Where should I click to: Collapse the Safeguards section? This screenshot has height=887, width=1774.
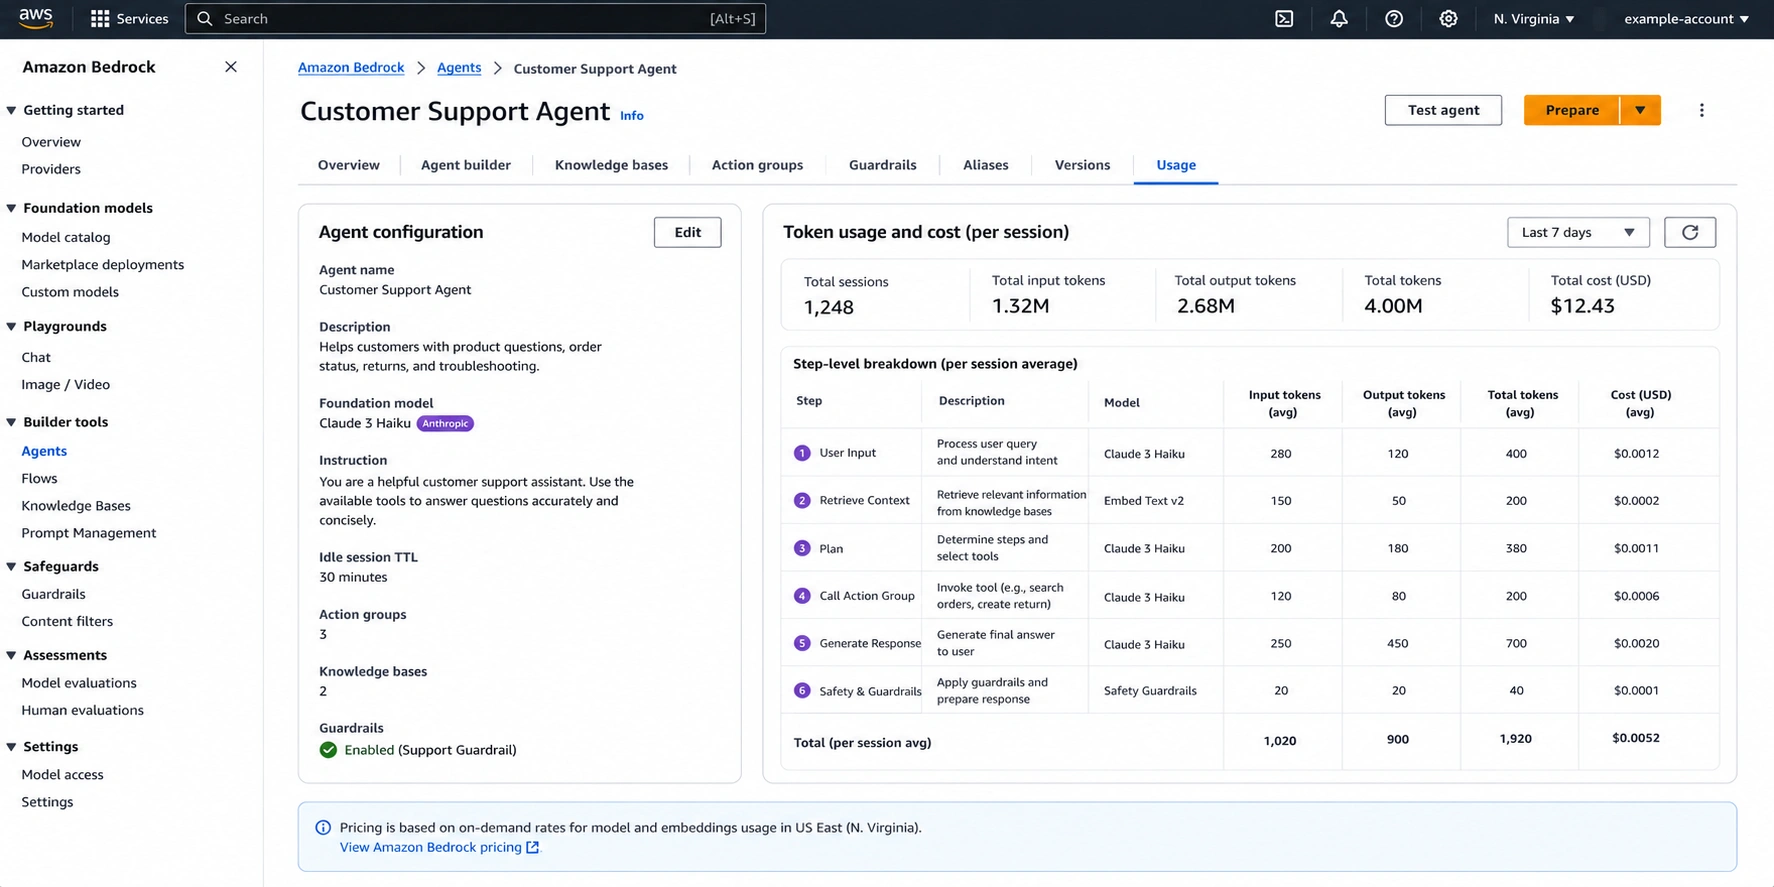[11, 566]
